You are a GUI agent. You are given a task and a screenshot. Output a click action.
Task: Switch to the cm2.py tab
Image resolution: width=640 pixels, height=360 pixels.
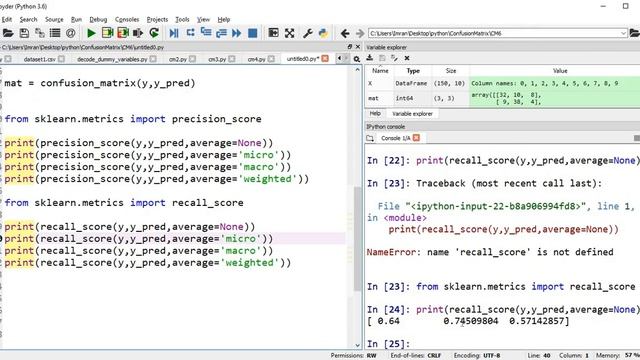click(178, 59)
